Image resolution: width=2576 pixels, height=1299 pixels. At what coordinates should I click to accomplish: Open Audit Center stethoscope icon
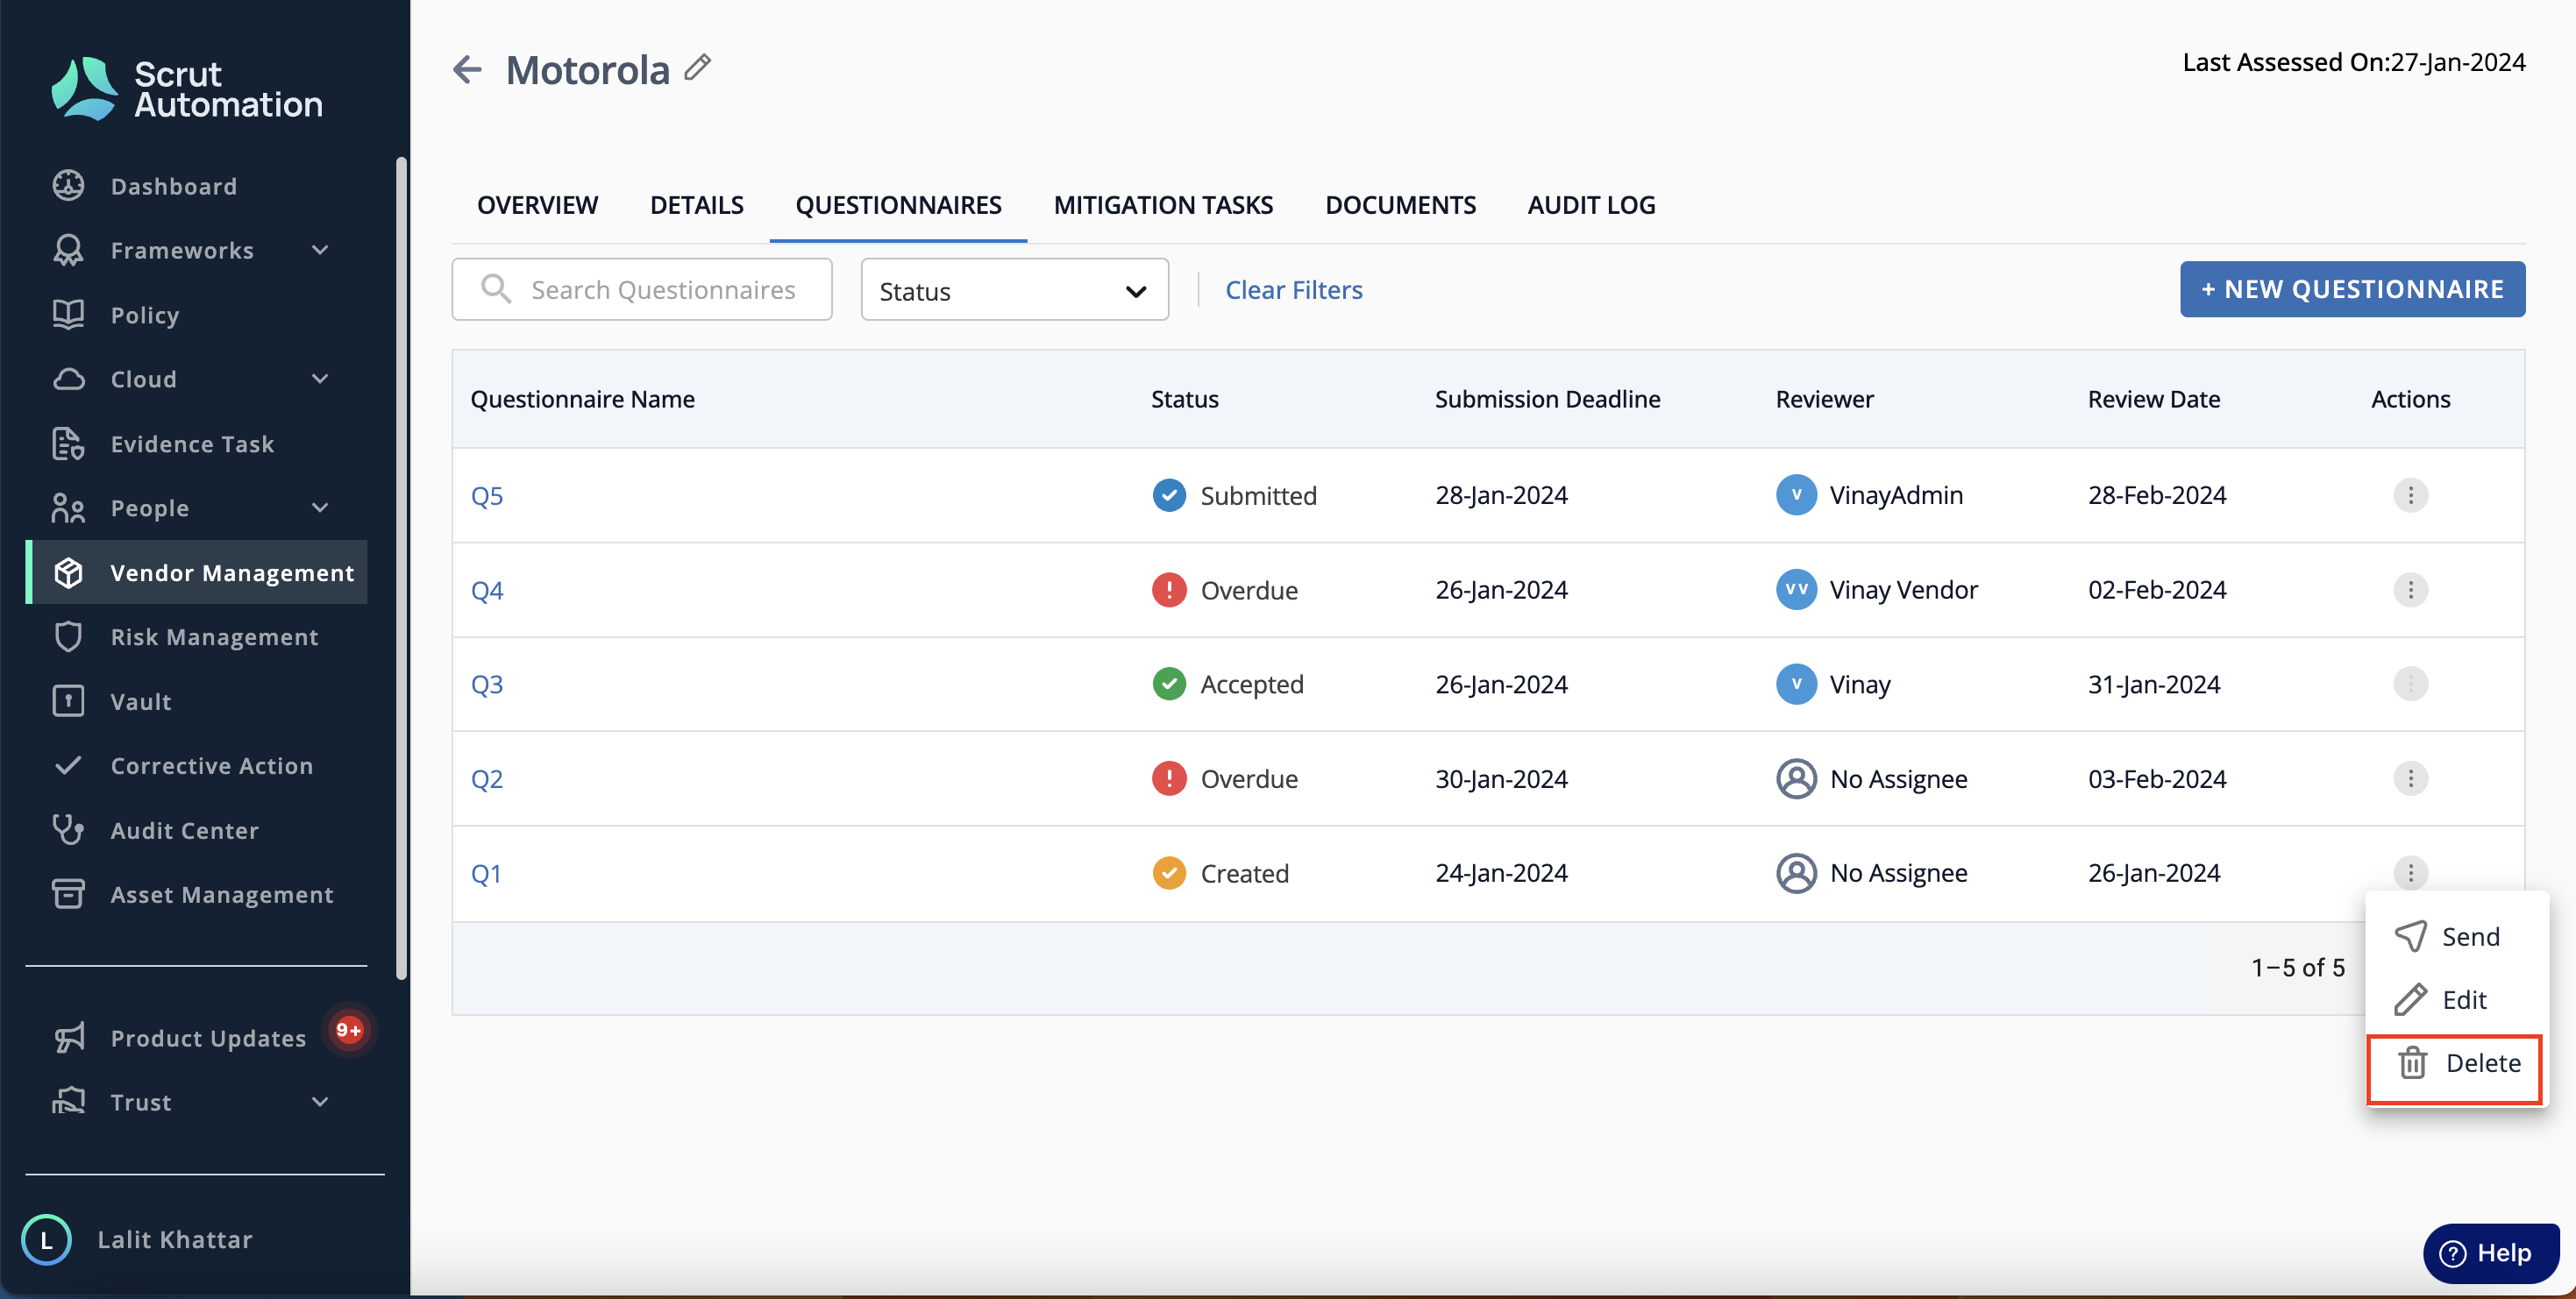[x=68, y=830]
